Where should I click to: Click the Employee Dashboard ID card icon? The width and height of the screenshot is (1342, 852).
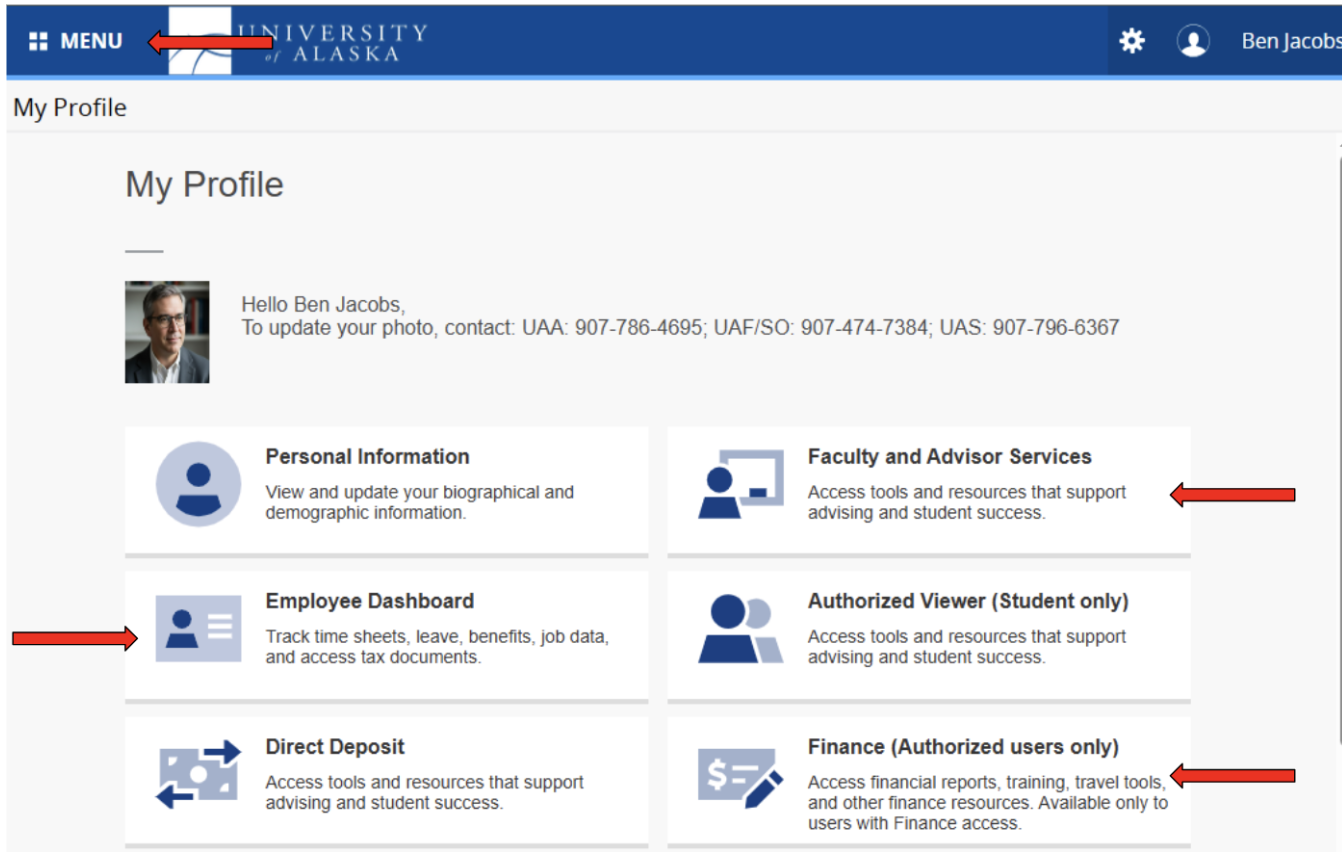tap(198, 629)
